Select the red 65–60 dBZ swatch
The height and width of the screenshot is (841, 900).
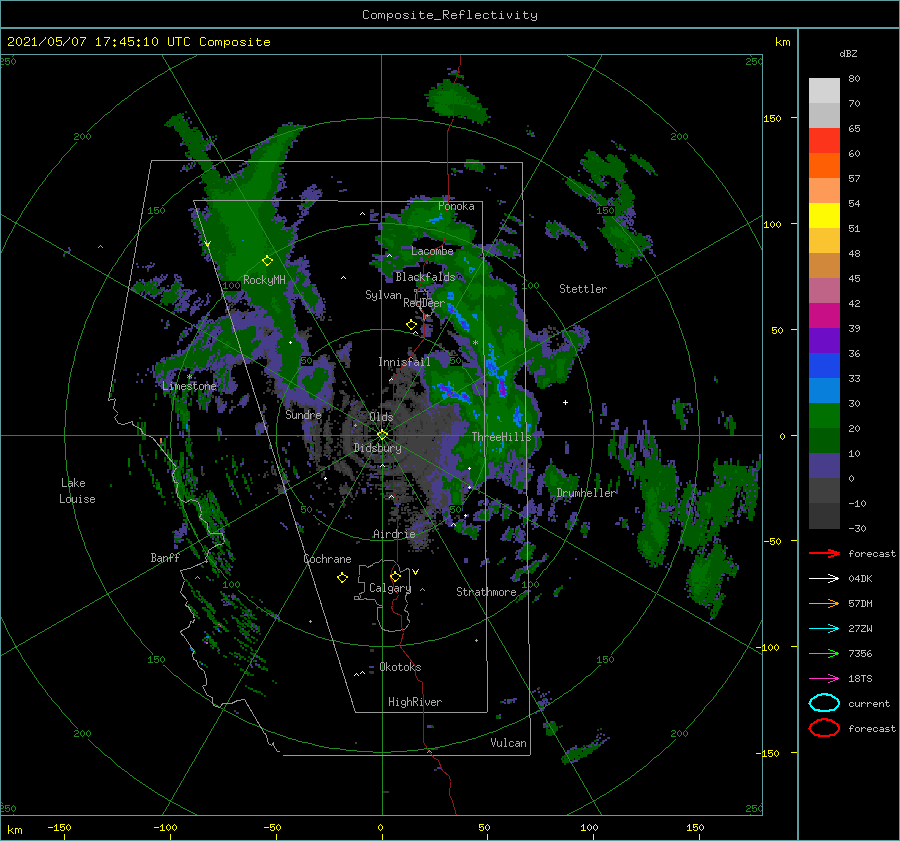824,140
